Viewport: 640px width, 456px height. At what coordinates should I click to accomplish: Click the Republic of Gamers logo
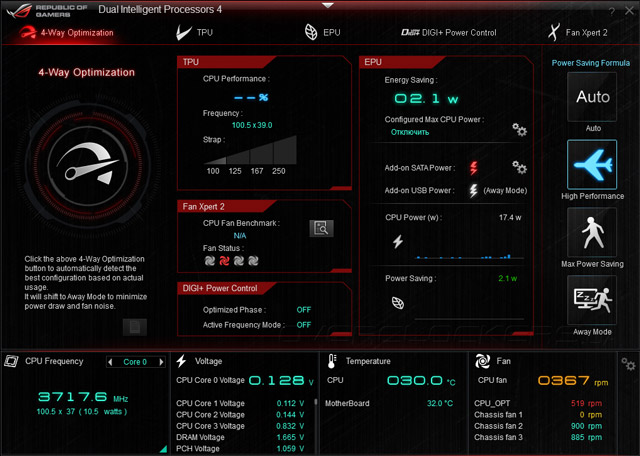coord(46,11)
